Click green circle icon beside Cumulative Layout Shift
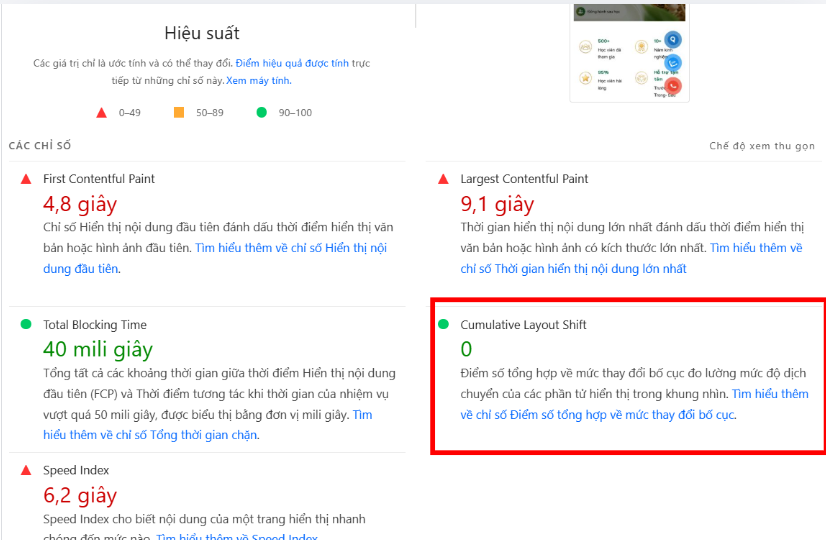The height and width of the screenshot is (540, 826). point(443,324)
